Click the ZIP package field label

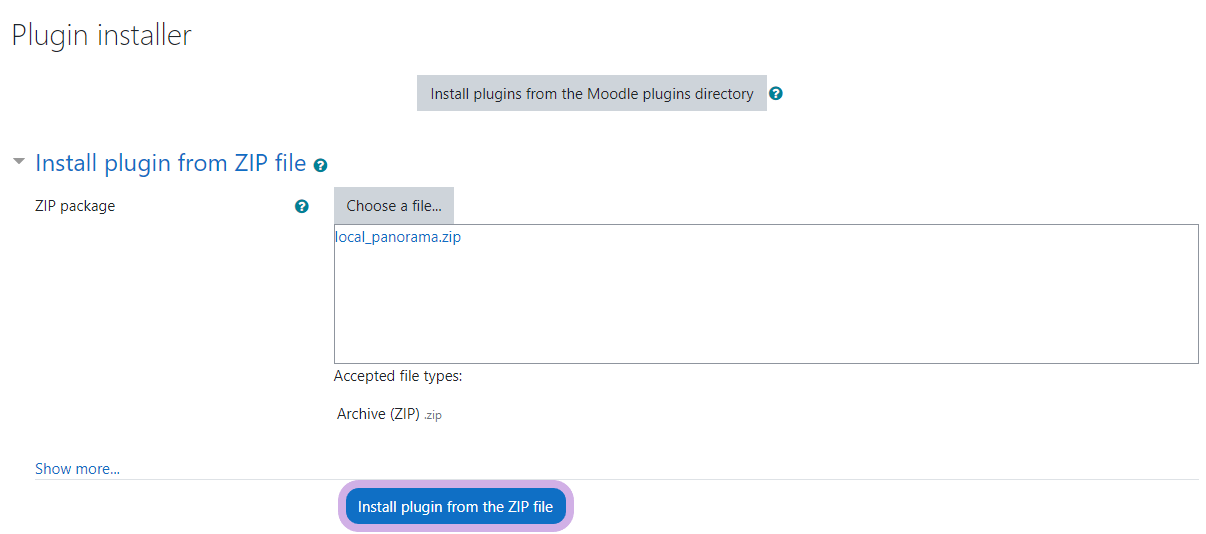pyautogui.click(x=75, y=207)
